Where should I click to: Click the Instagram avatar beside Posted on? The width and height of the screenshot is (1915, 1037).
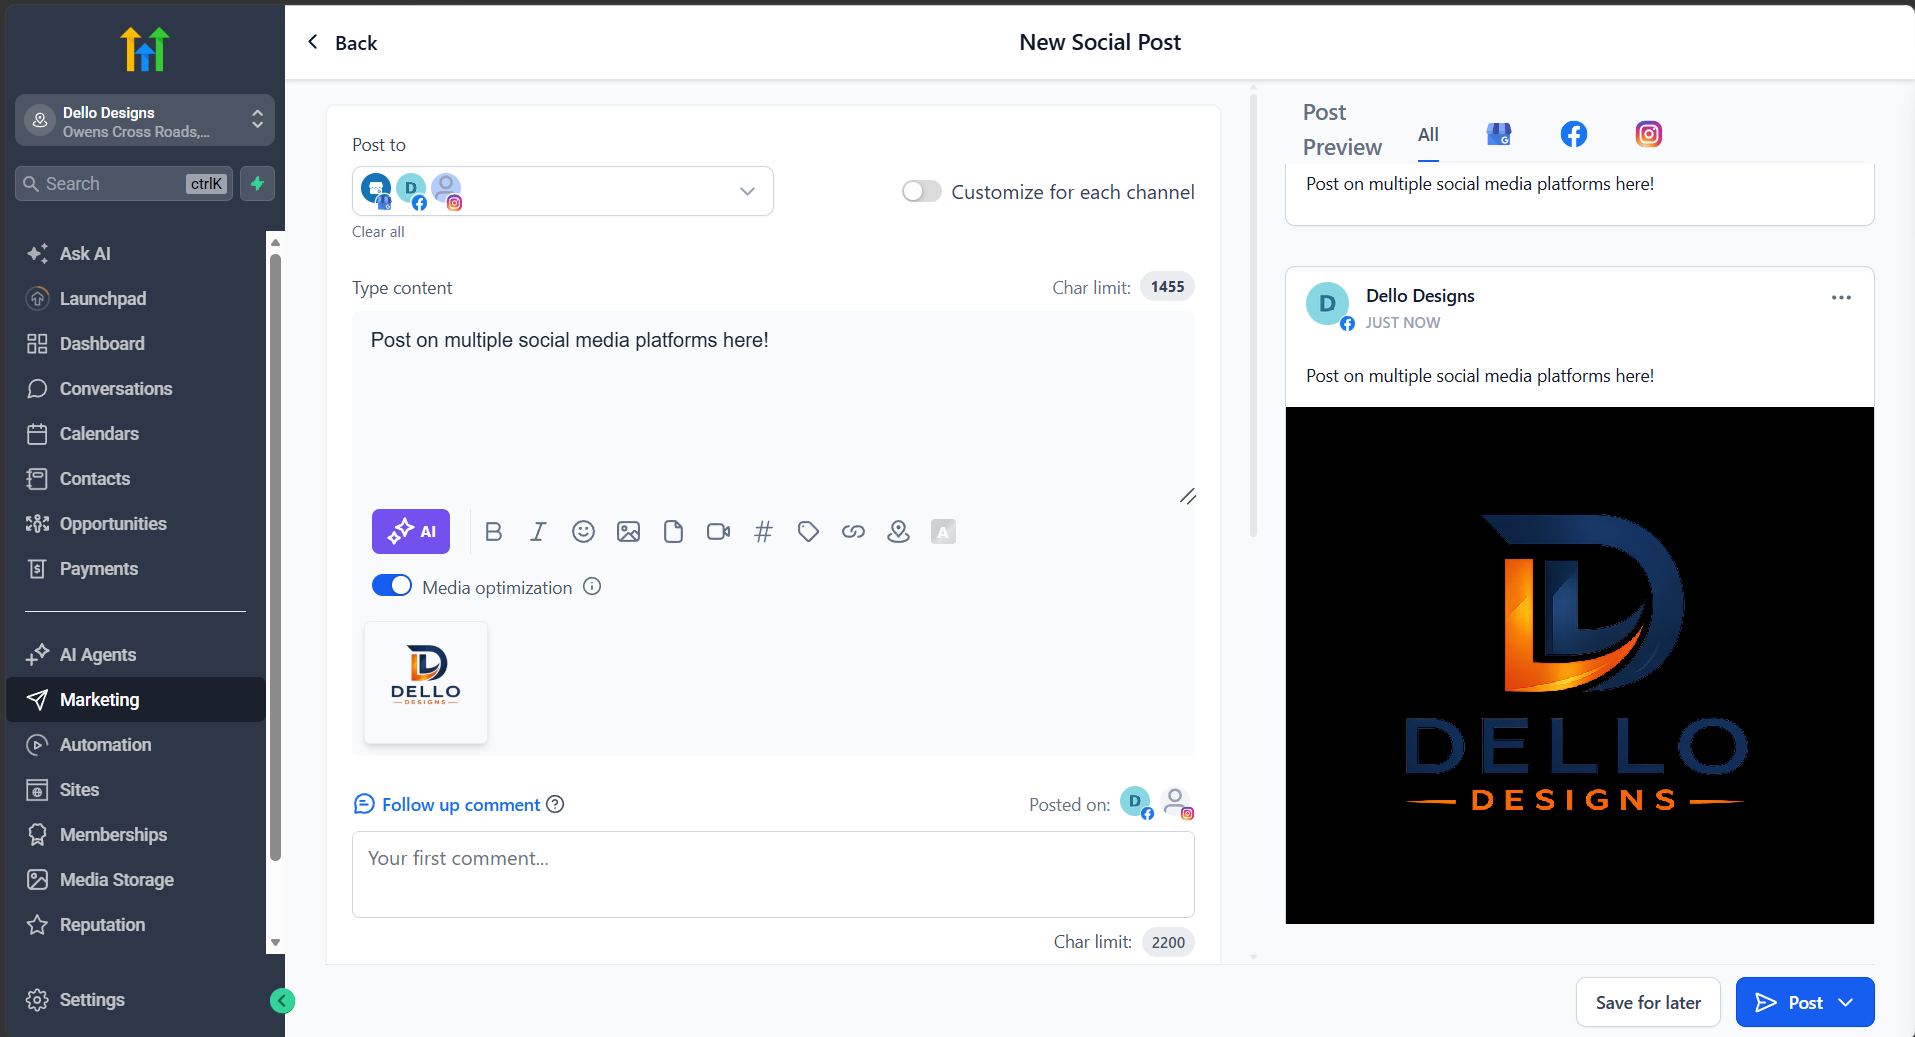click(1178, 802)
